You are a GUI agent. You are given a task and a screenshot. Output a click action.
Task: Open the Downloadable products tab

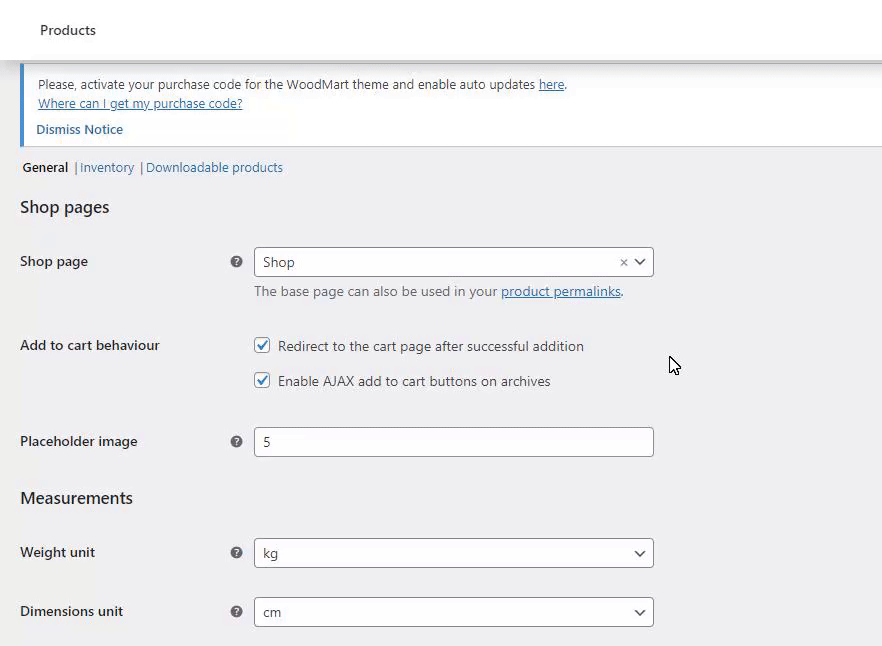tap(214, 168)
